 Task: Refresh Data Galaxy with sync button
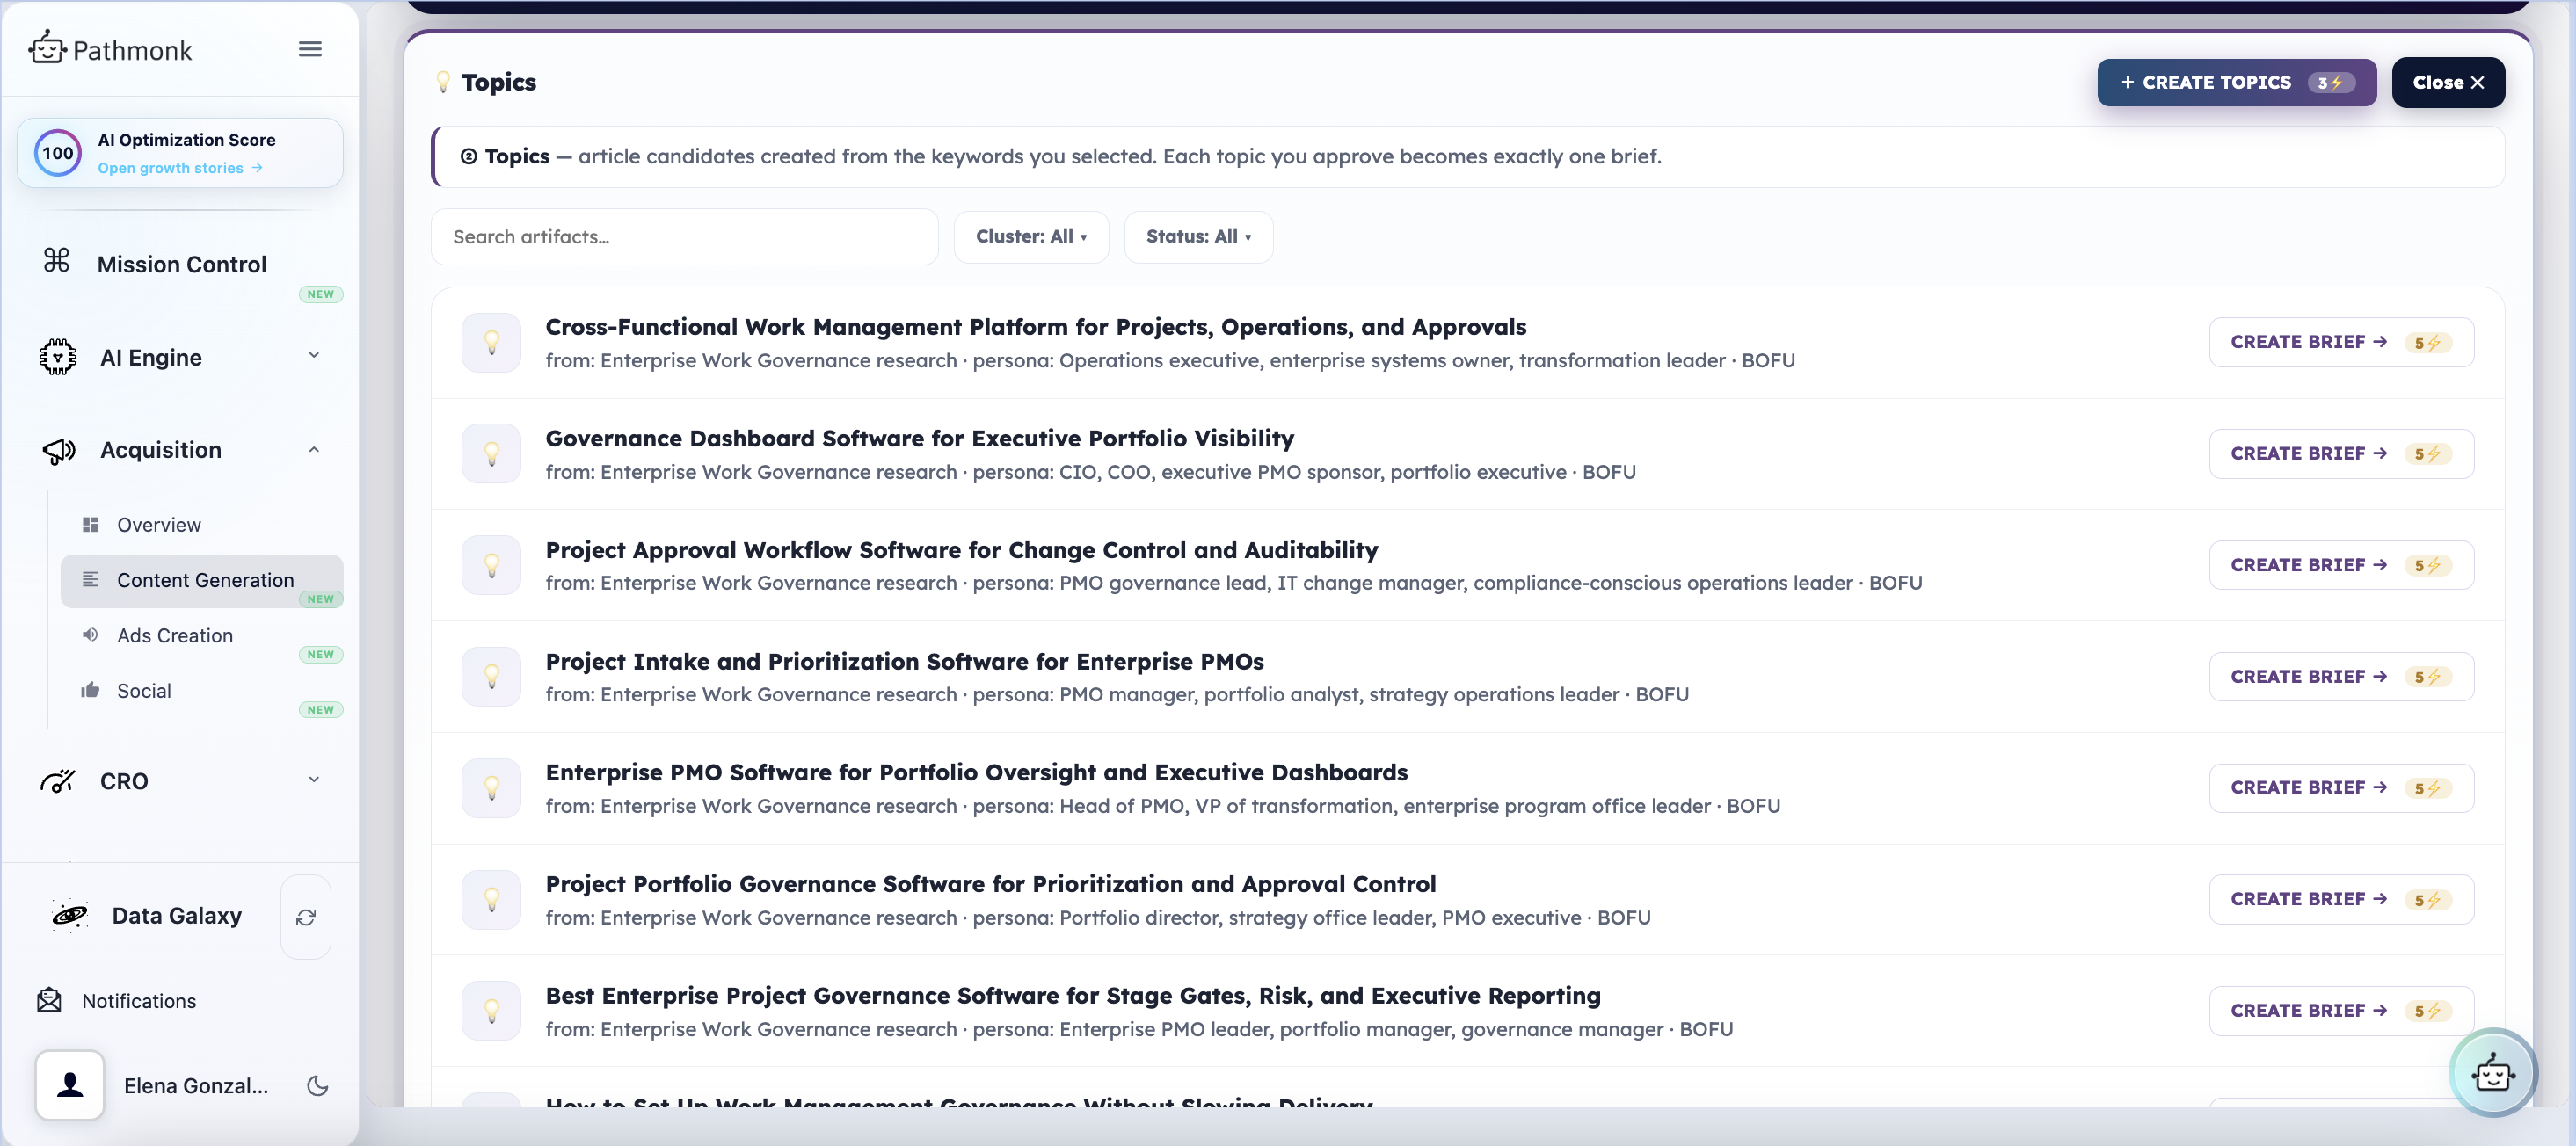(306, 917)
